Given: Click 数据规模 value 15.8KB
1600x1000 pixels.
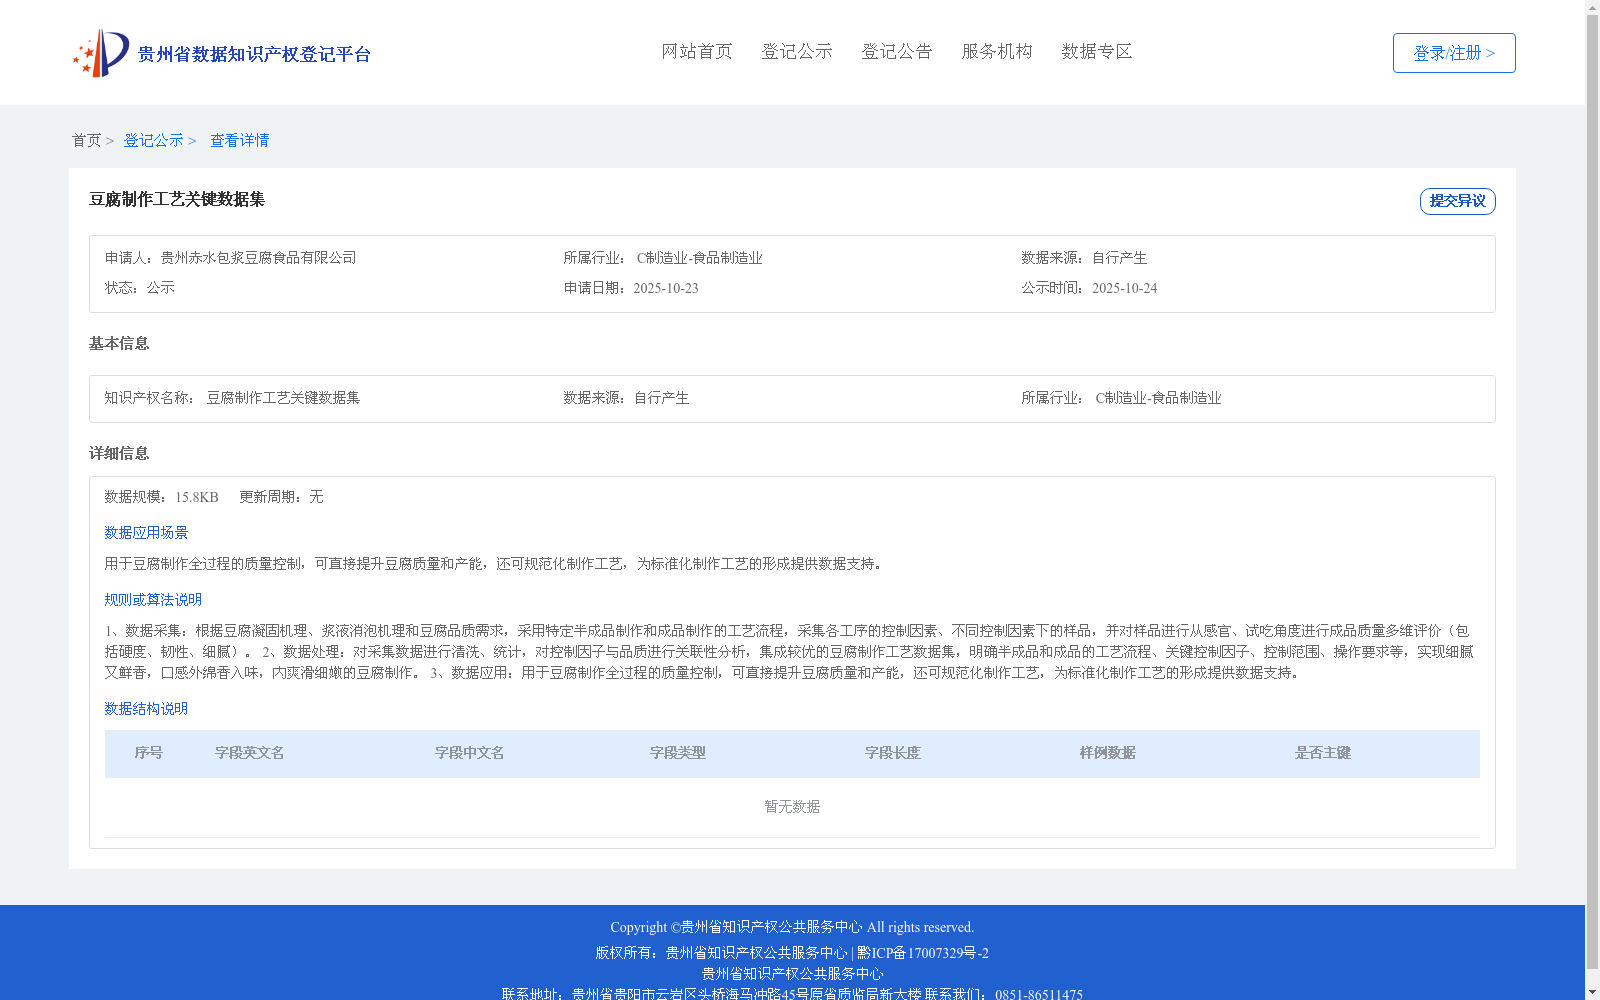Looking at the screenshot, I should point(197,497).
